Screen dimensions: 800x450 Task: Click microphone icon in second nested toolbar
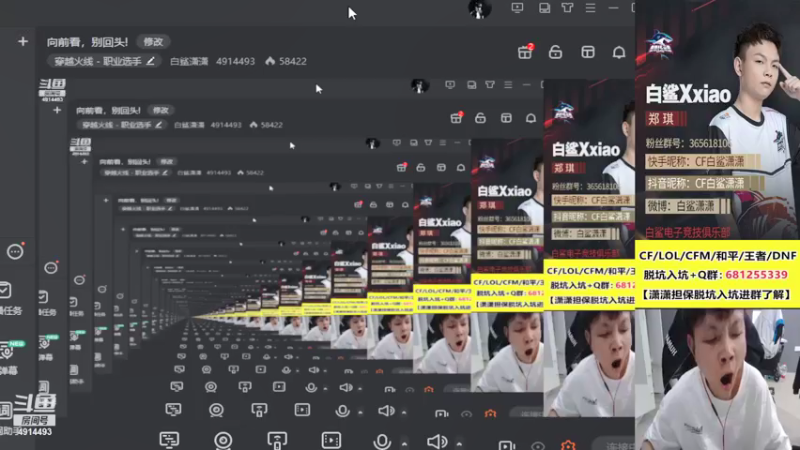point(311,387)
